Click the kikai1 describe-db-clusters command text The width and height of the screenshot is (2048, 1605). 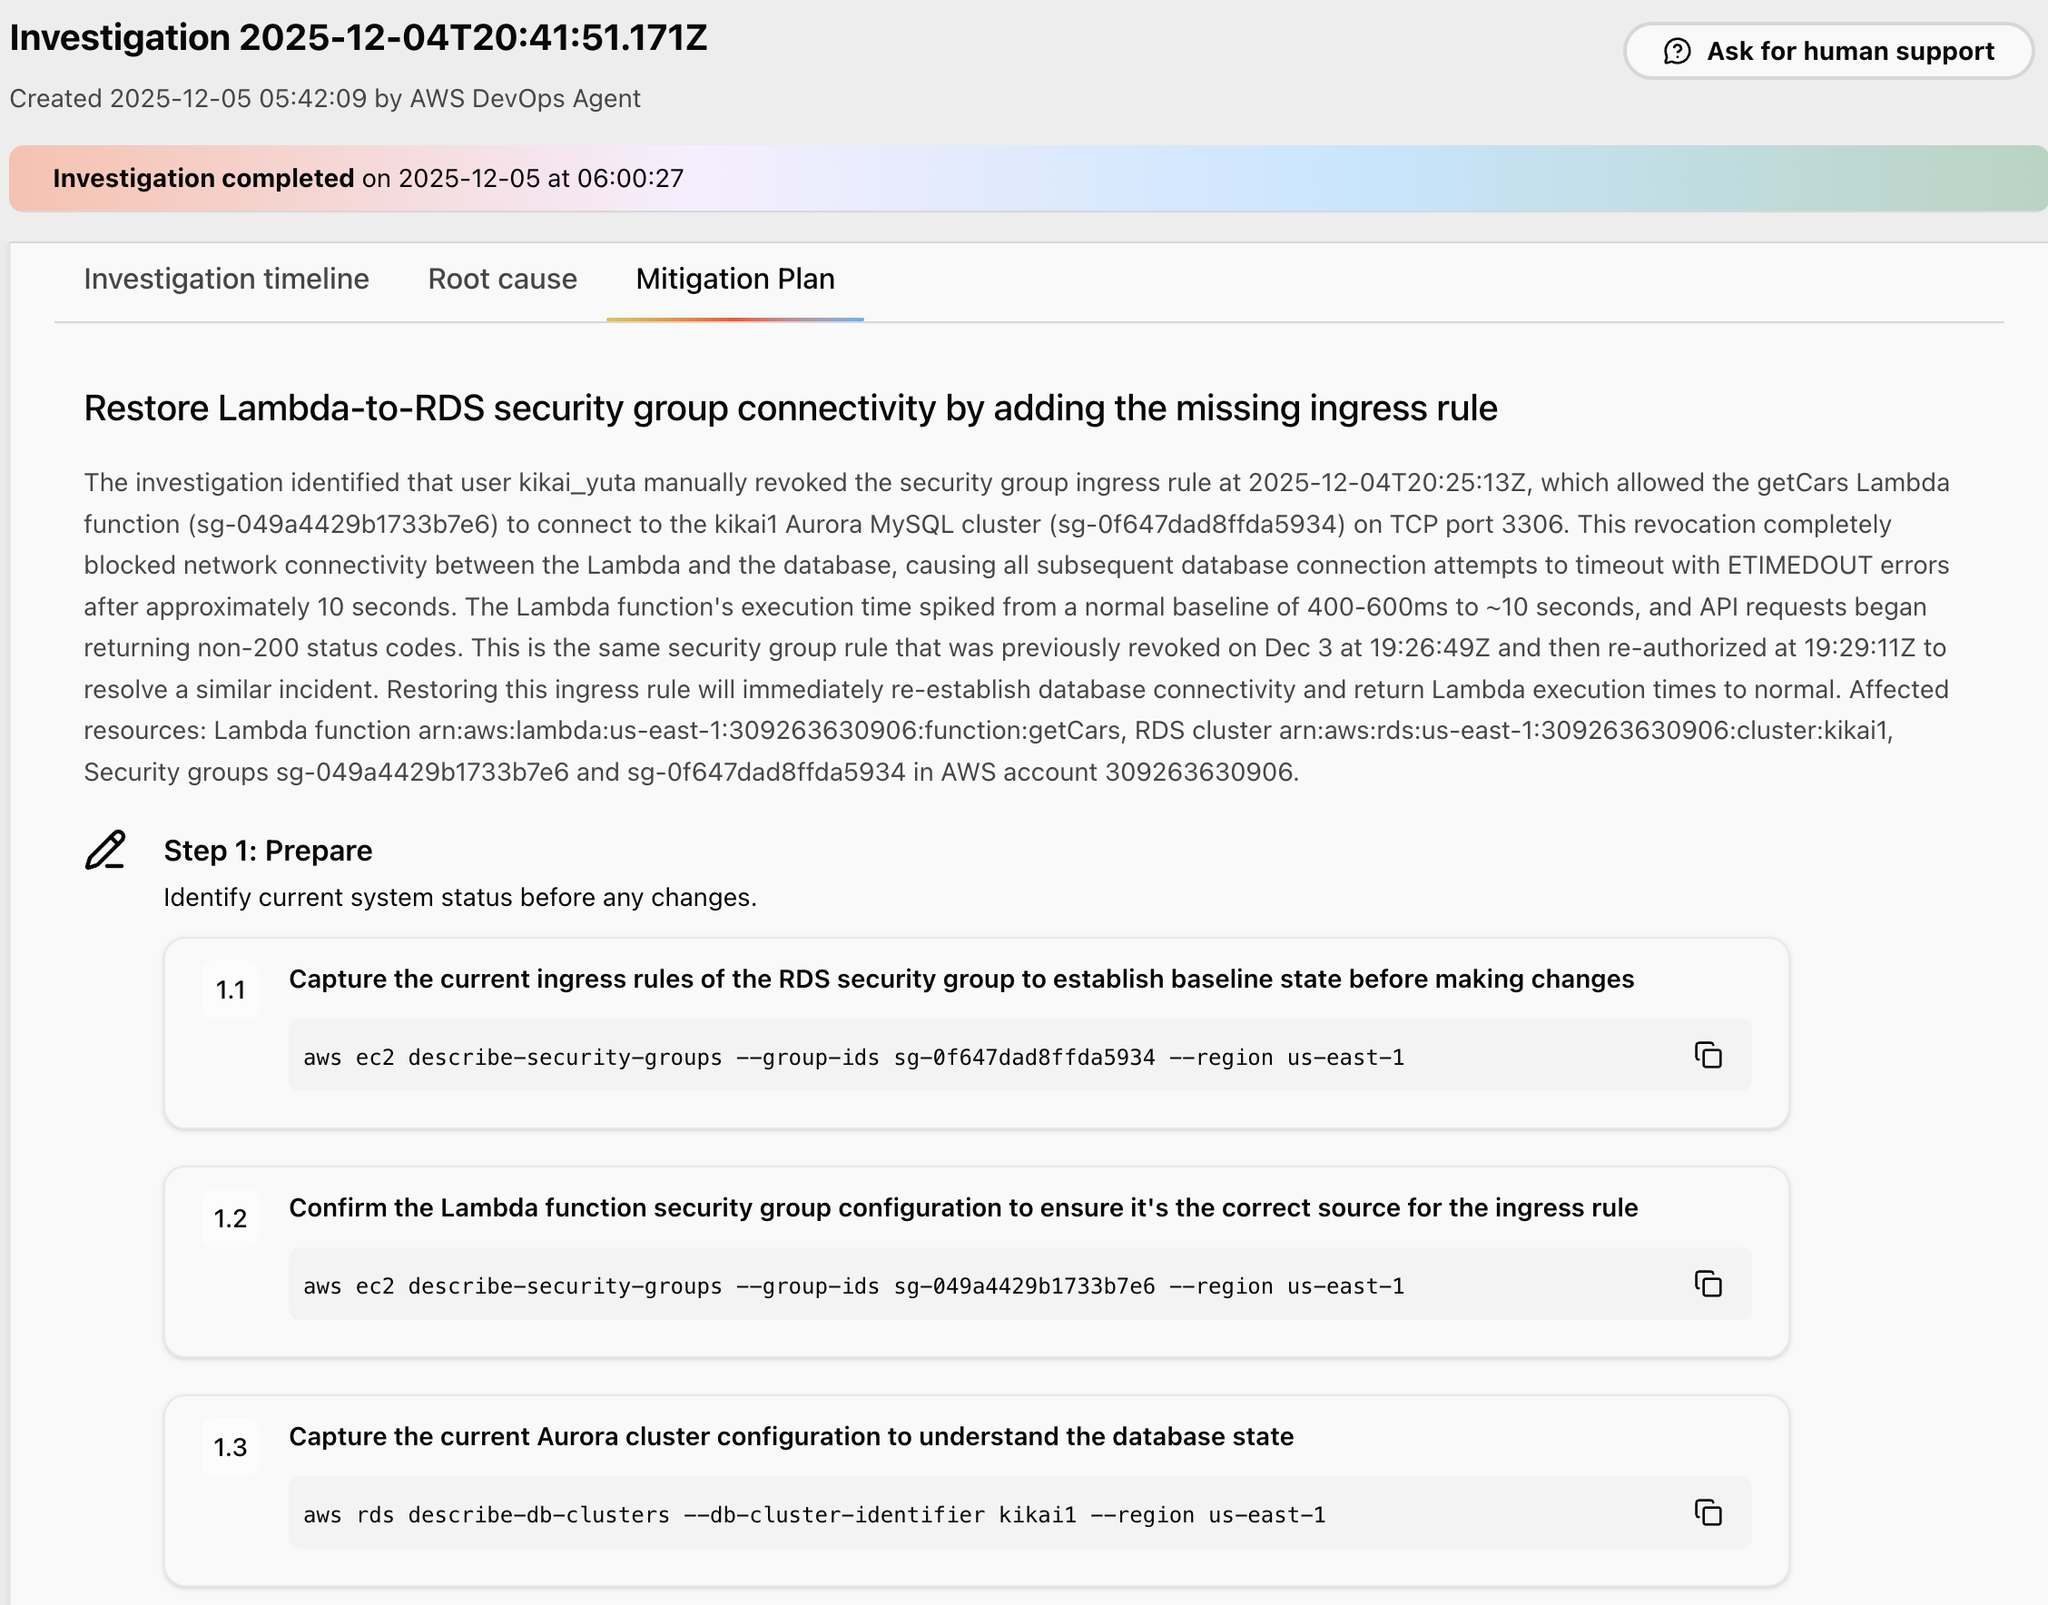(x=814, y=1515)
